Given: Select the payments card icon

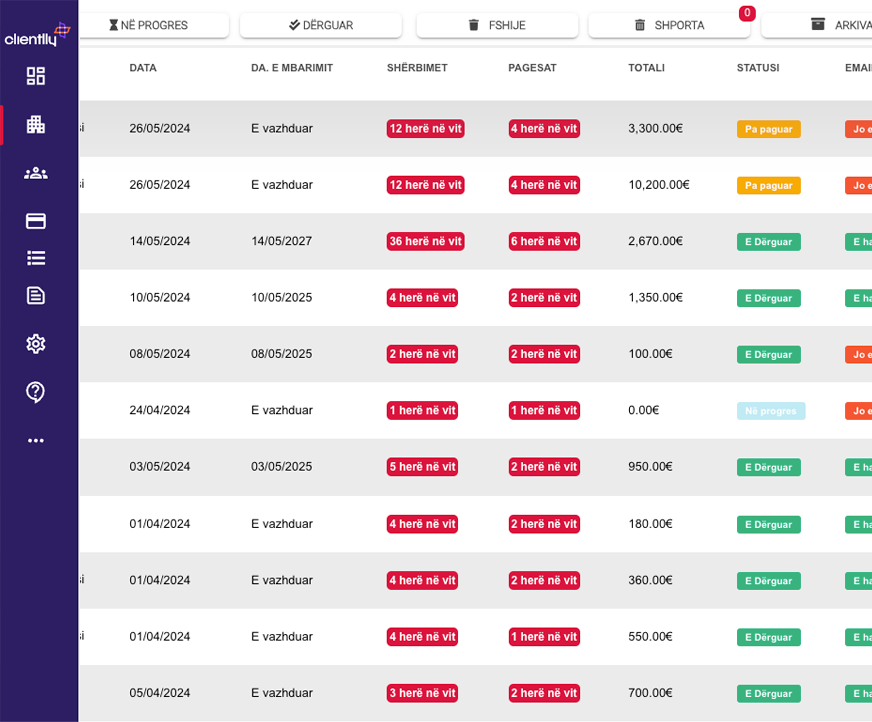Looking at the screenshot, I should [x=36, y=221].
